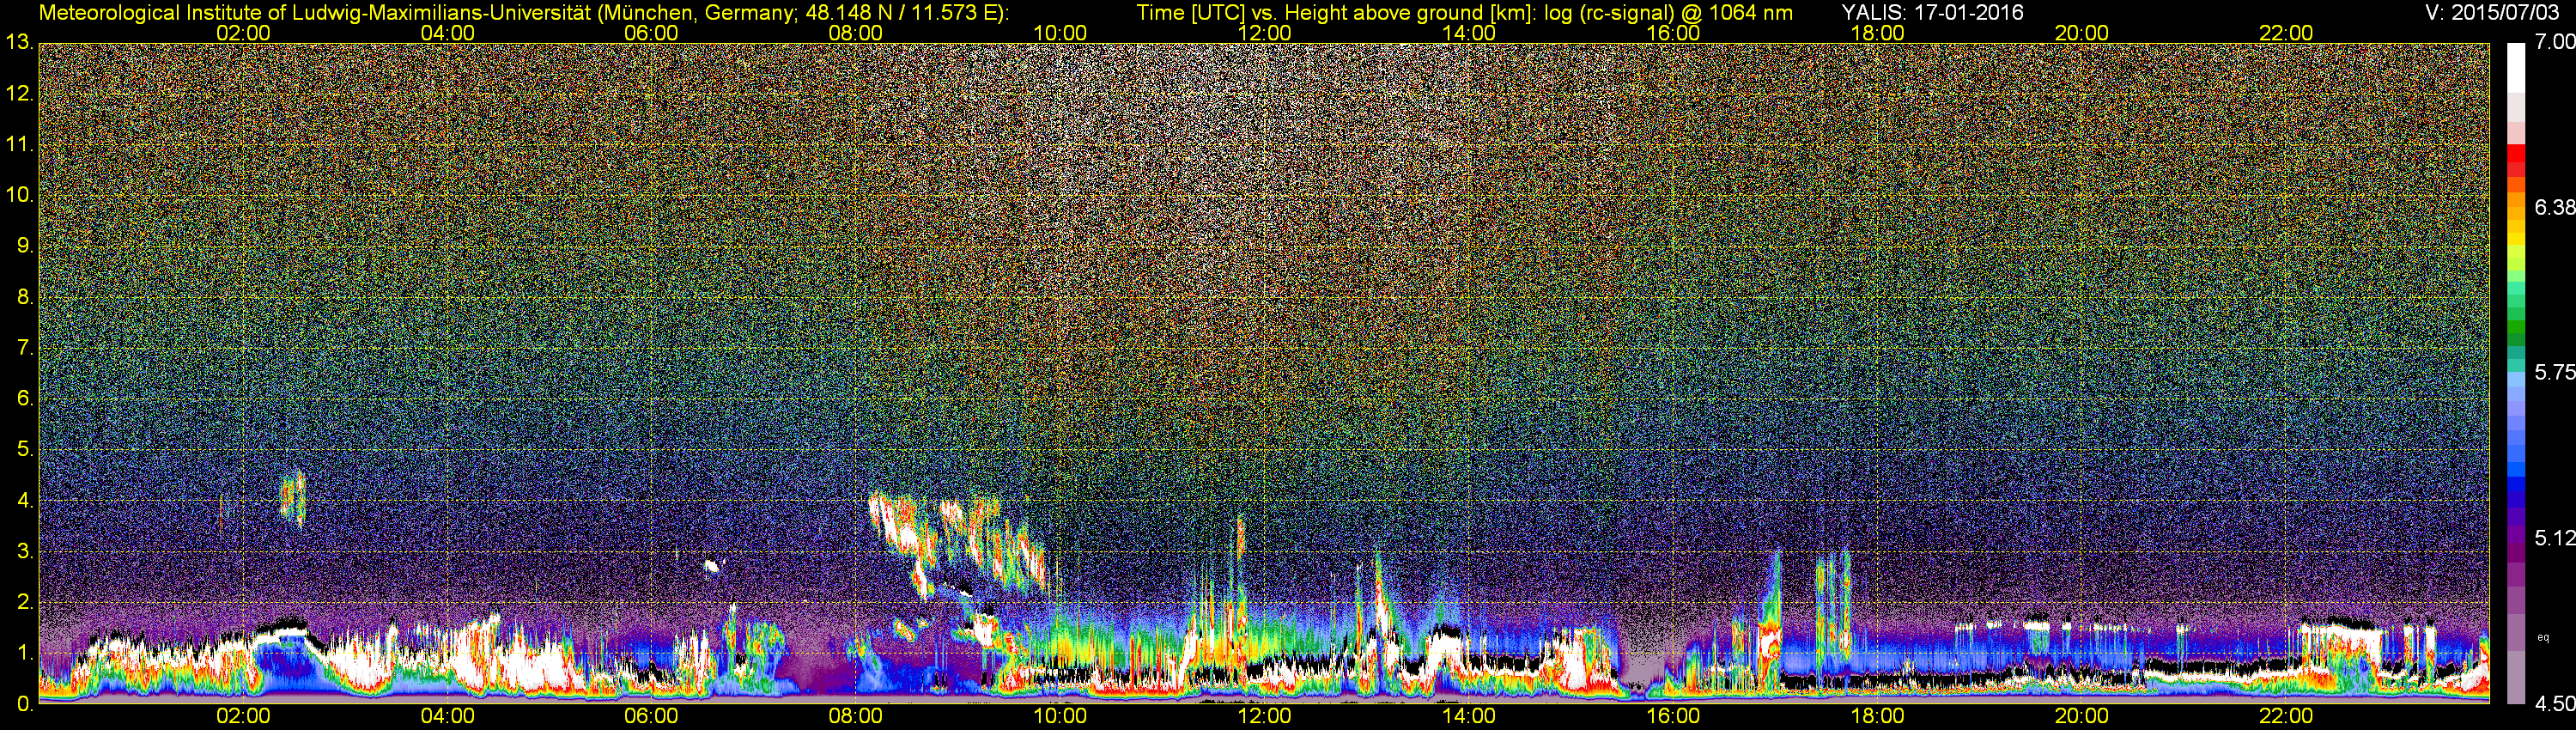Select the 20:00 label on the top time axis

click(2081, 33)
